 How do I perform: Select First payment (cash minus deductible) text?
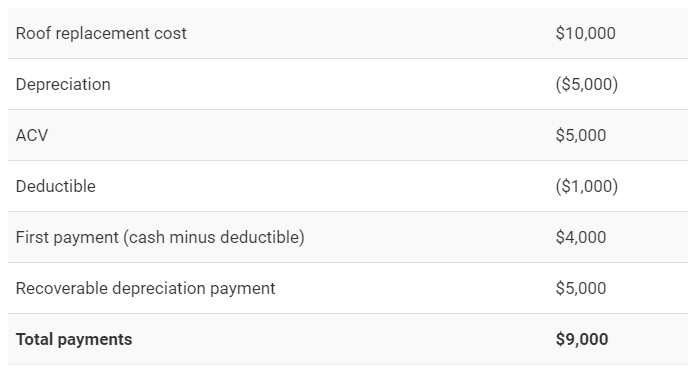coord(160,237)
